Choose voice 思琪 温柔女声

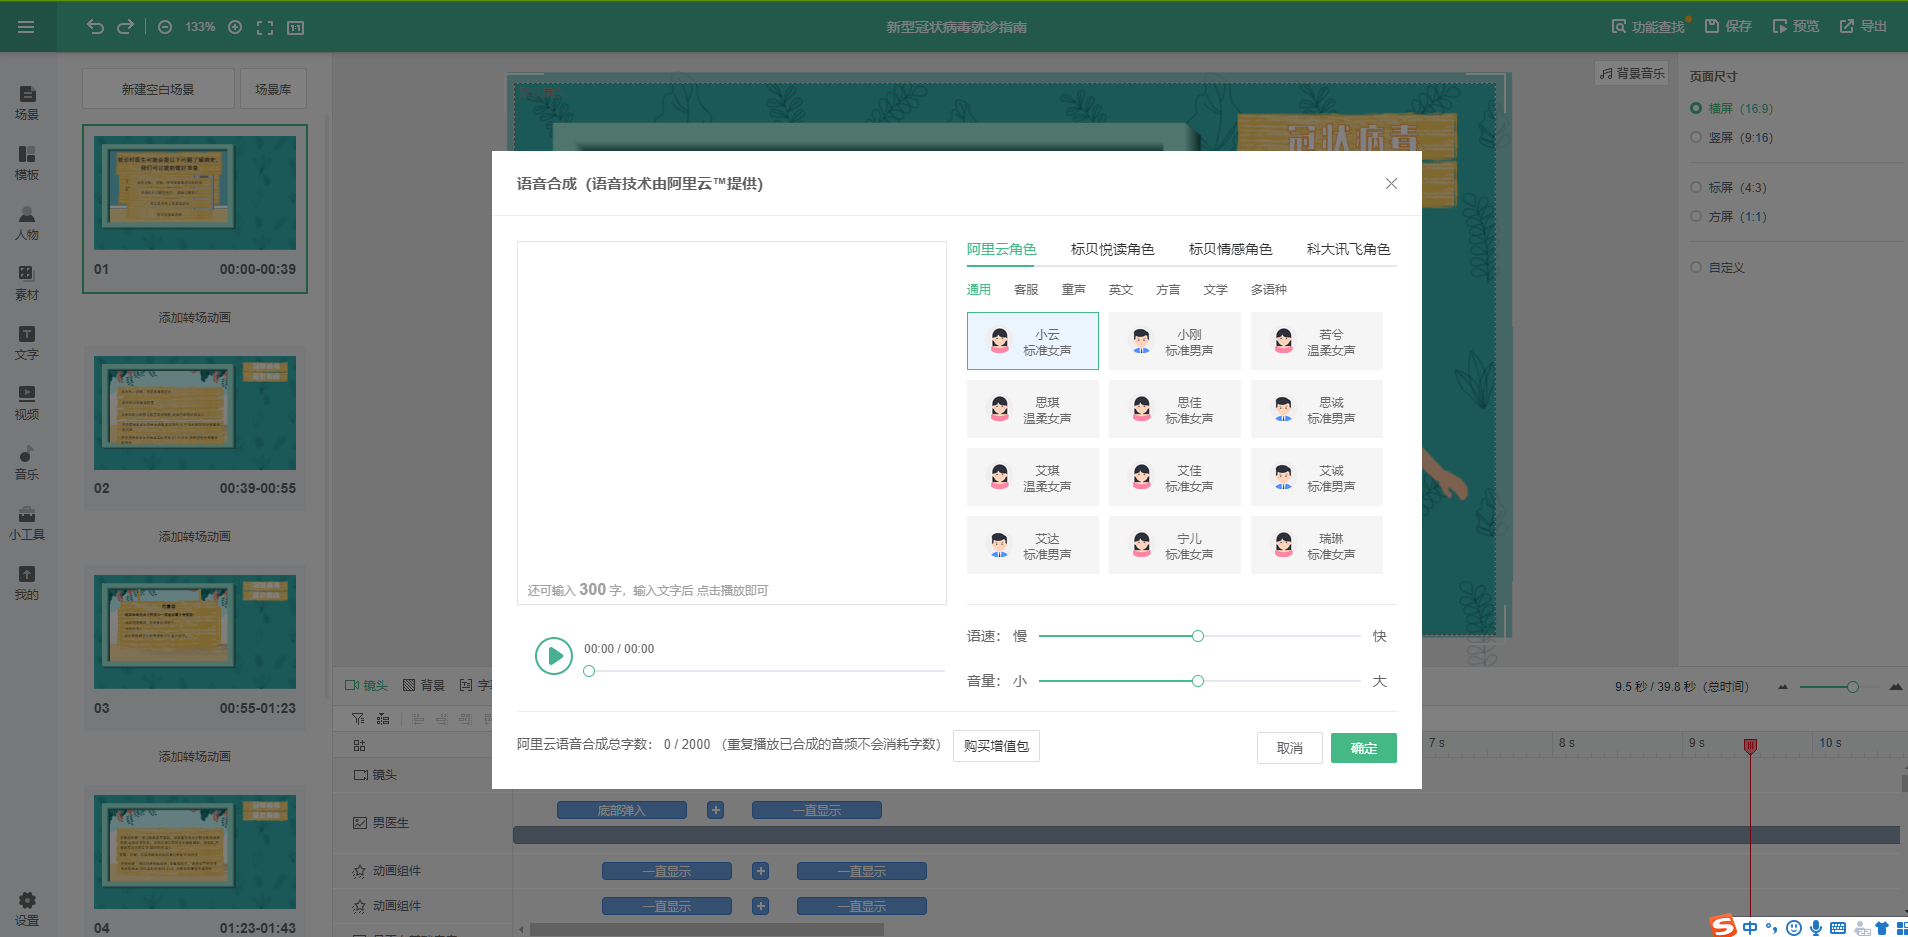[x=1033, y=409]
